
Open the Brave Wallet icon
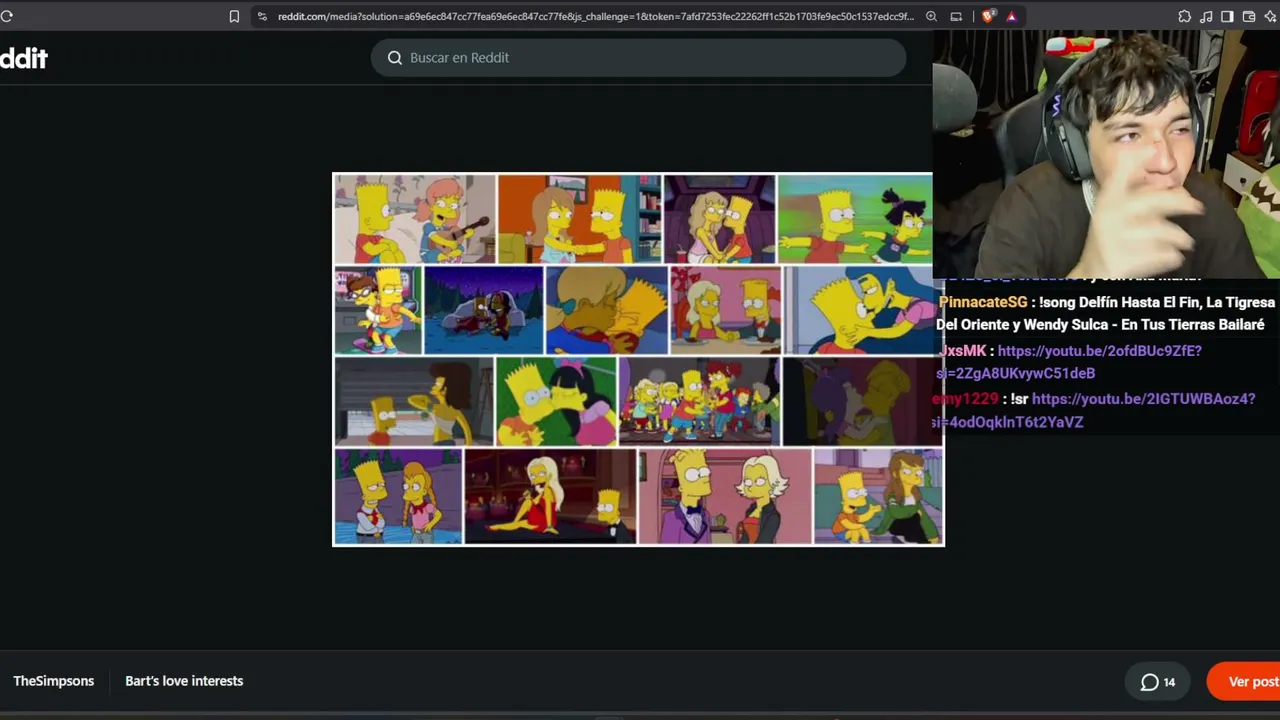pos(1249,16)
